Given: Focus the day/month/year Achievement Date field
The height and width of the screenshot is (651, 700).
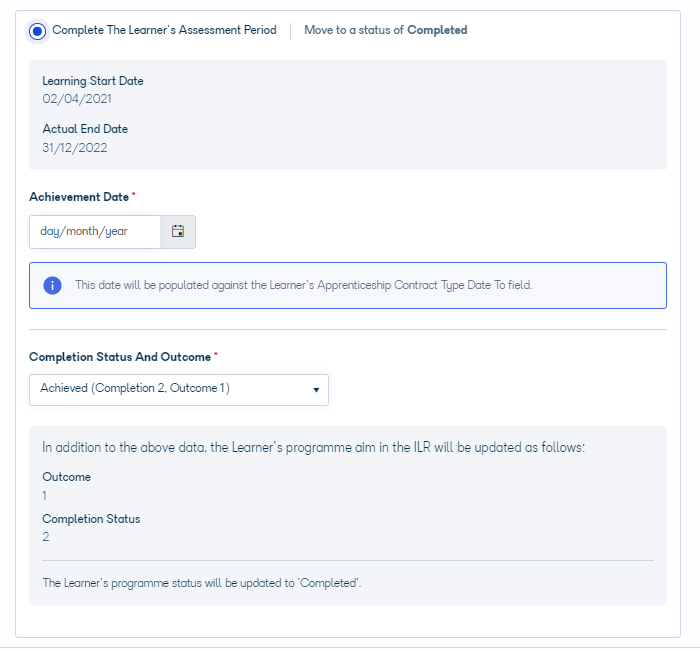Looking at the screenshot, I should point(95,231).
